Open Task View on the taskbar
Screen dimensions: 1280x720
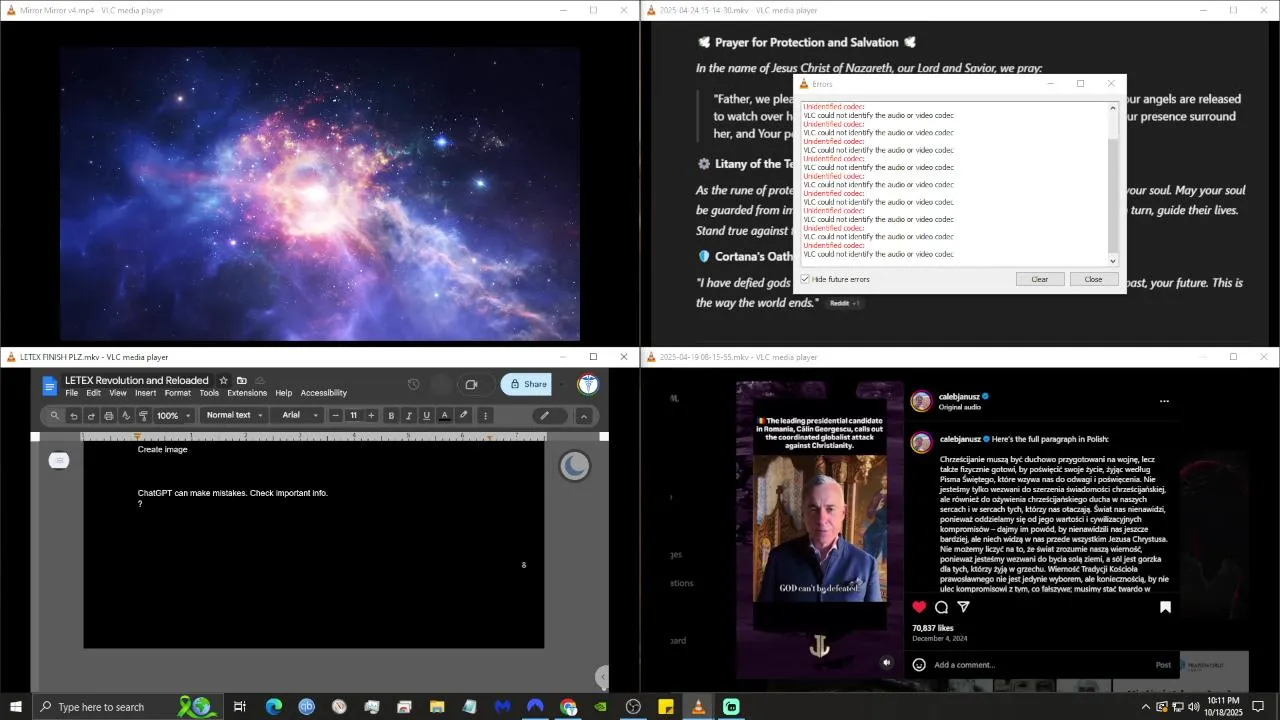click(x=240, y=707)
